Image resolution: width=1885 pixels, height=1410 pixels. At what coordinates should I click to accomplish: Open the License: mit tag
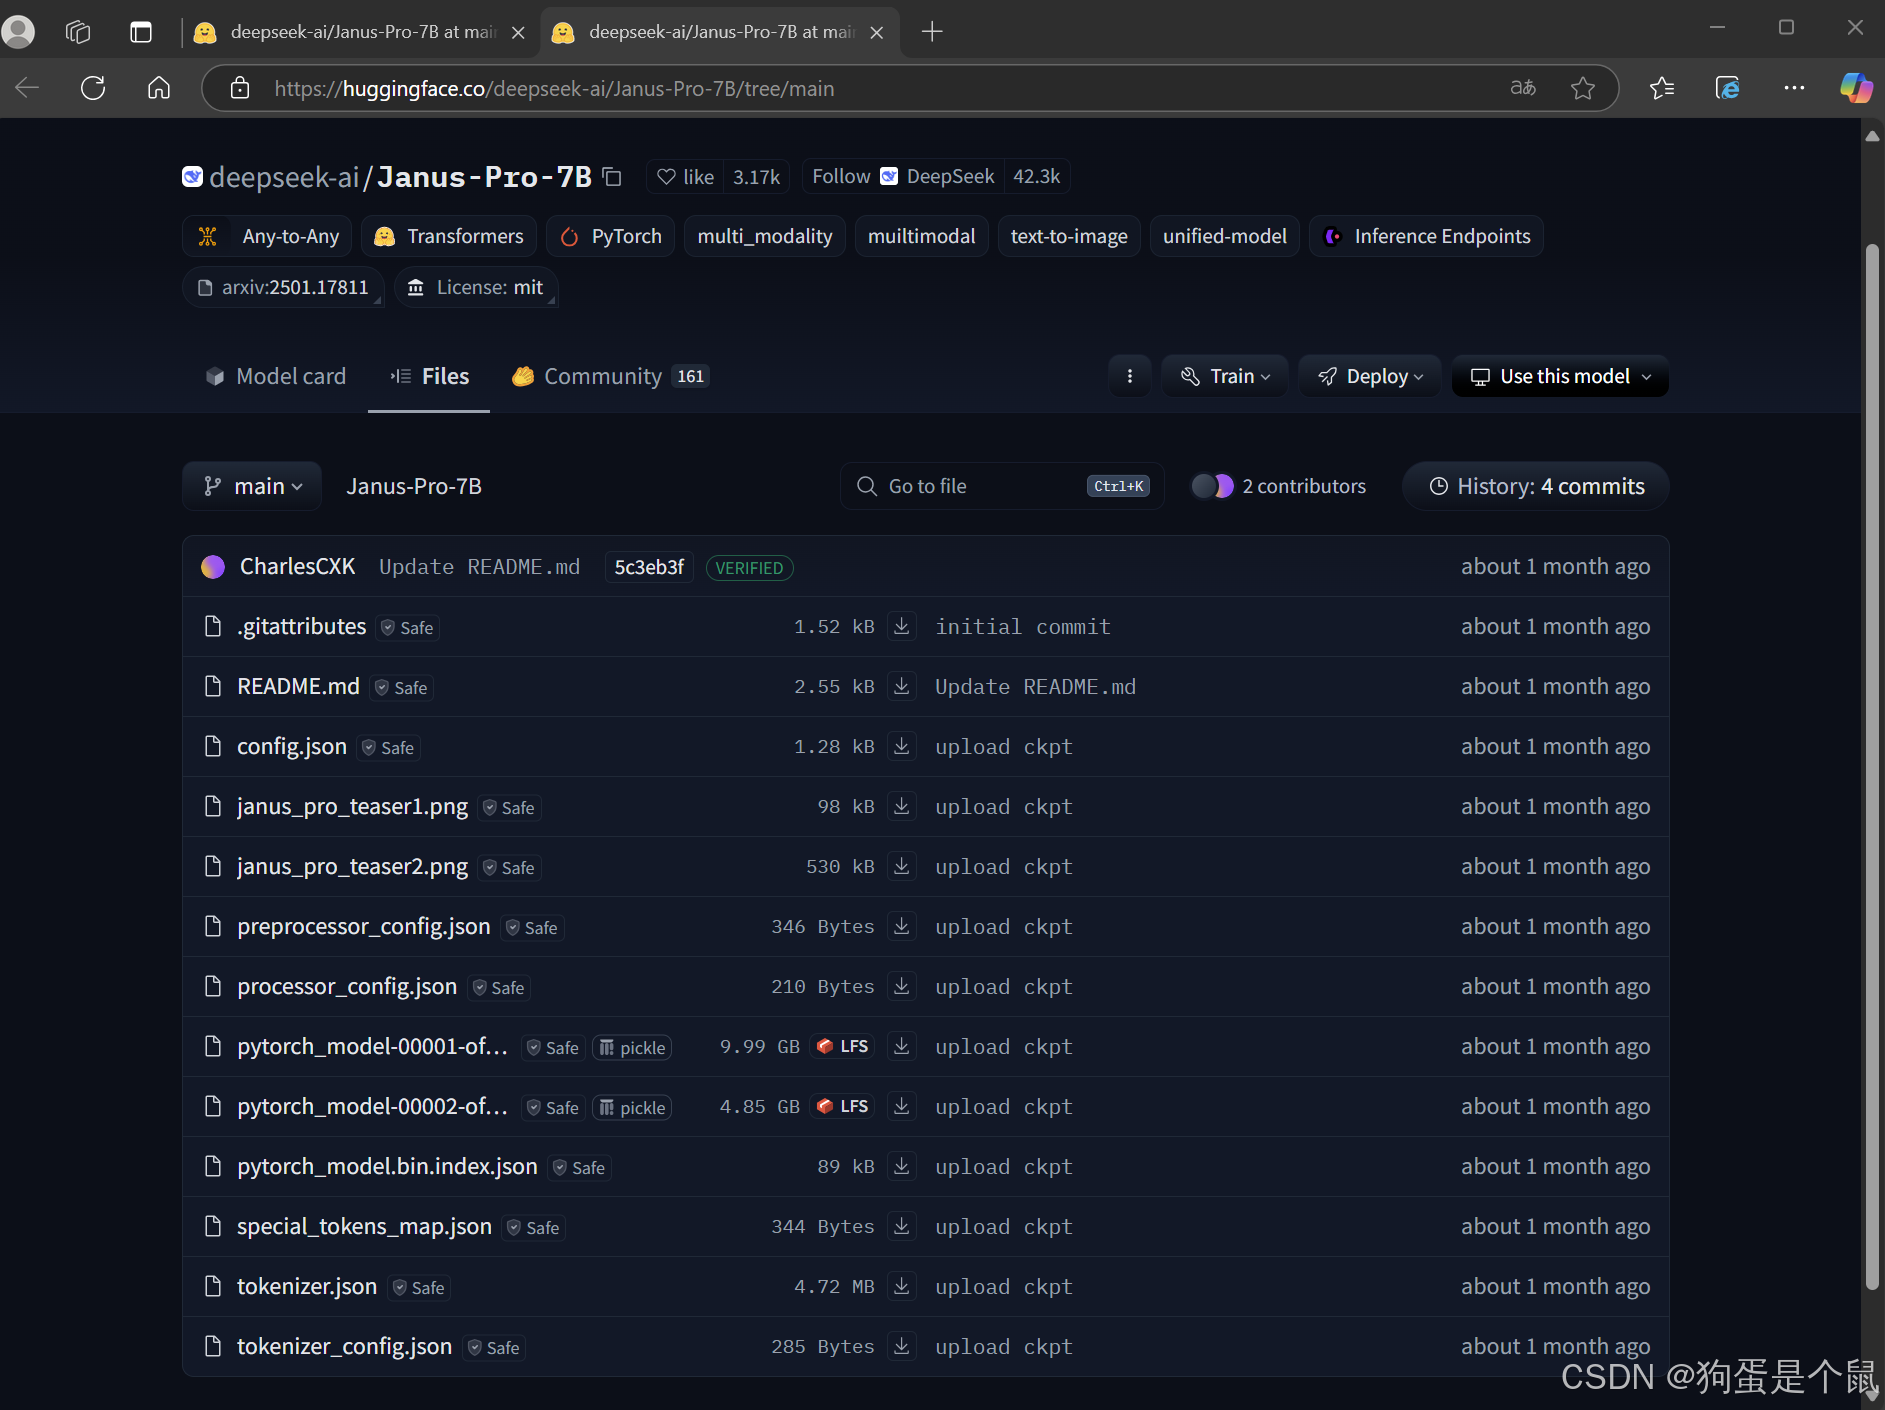(x=476, y=287)
